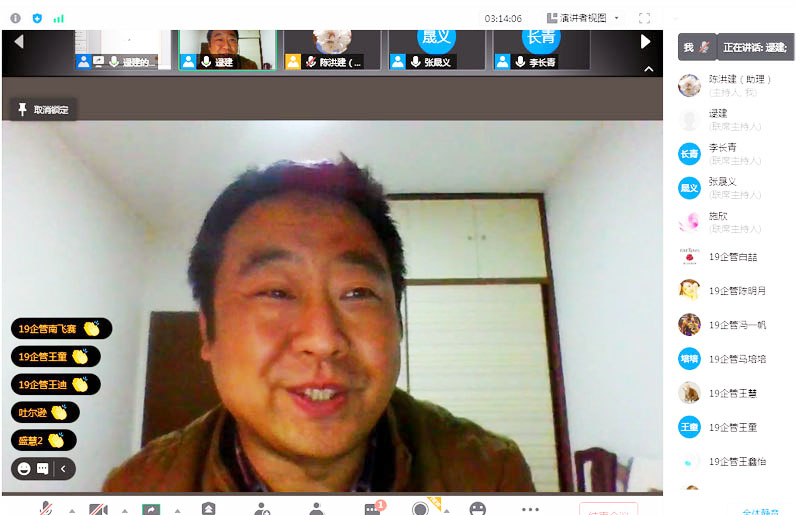Check the green network signal indicator
This screenshot has width=800, height=515.
coord(58,17)
